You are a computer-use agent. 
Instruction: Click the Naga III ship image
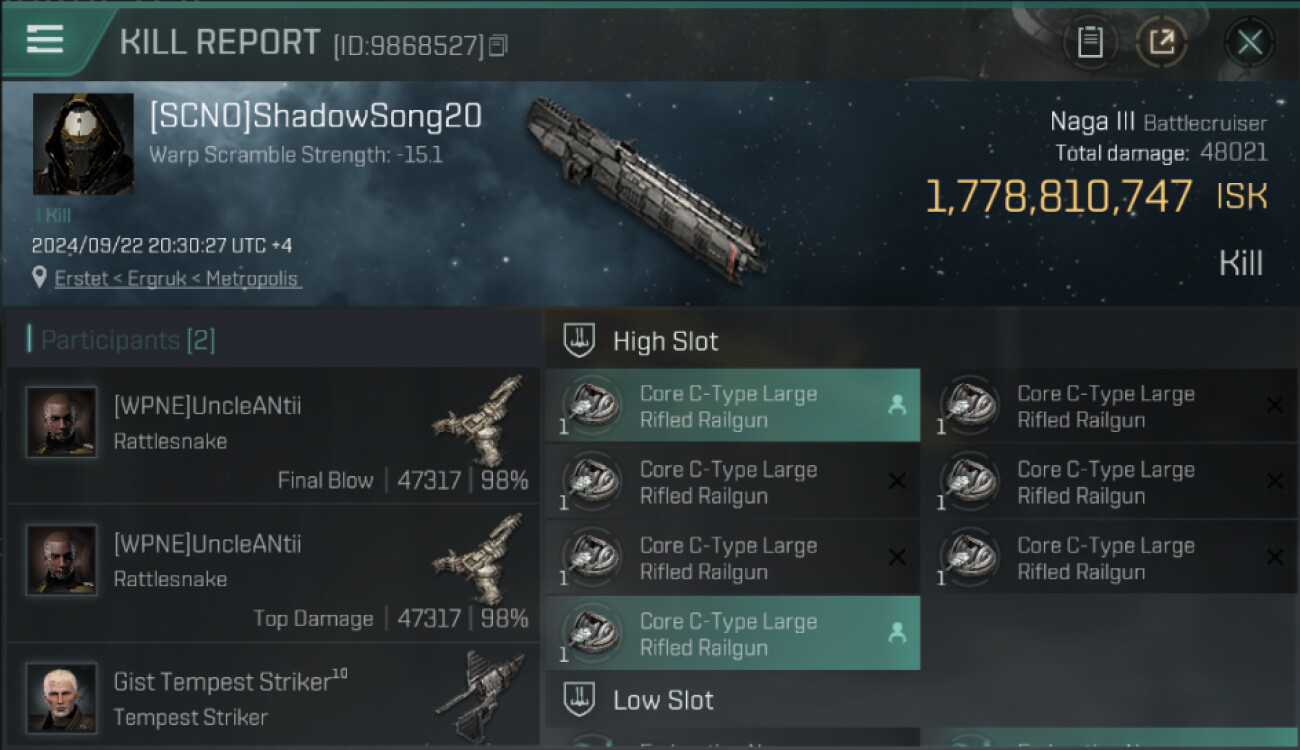[648, 187]
